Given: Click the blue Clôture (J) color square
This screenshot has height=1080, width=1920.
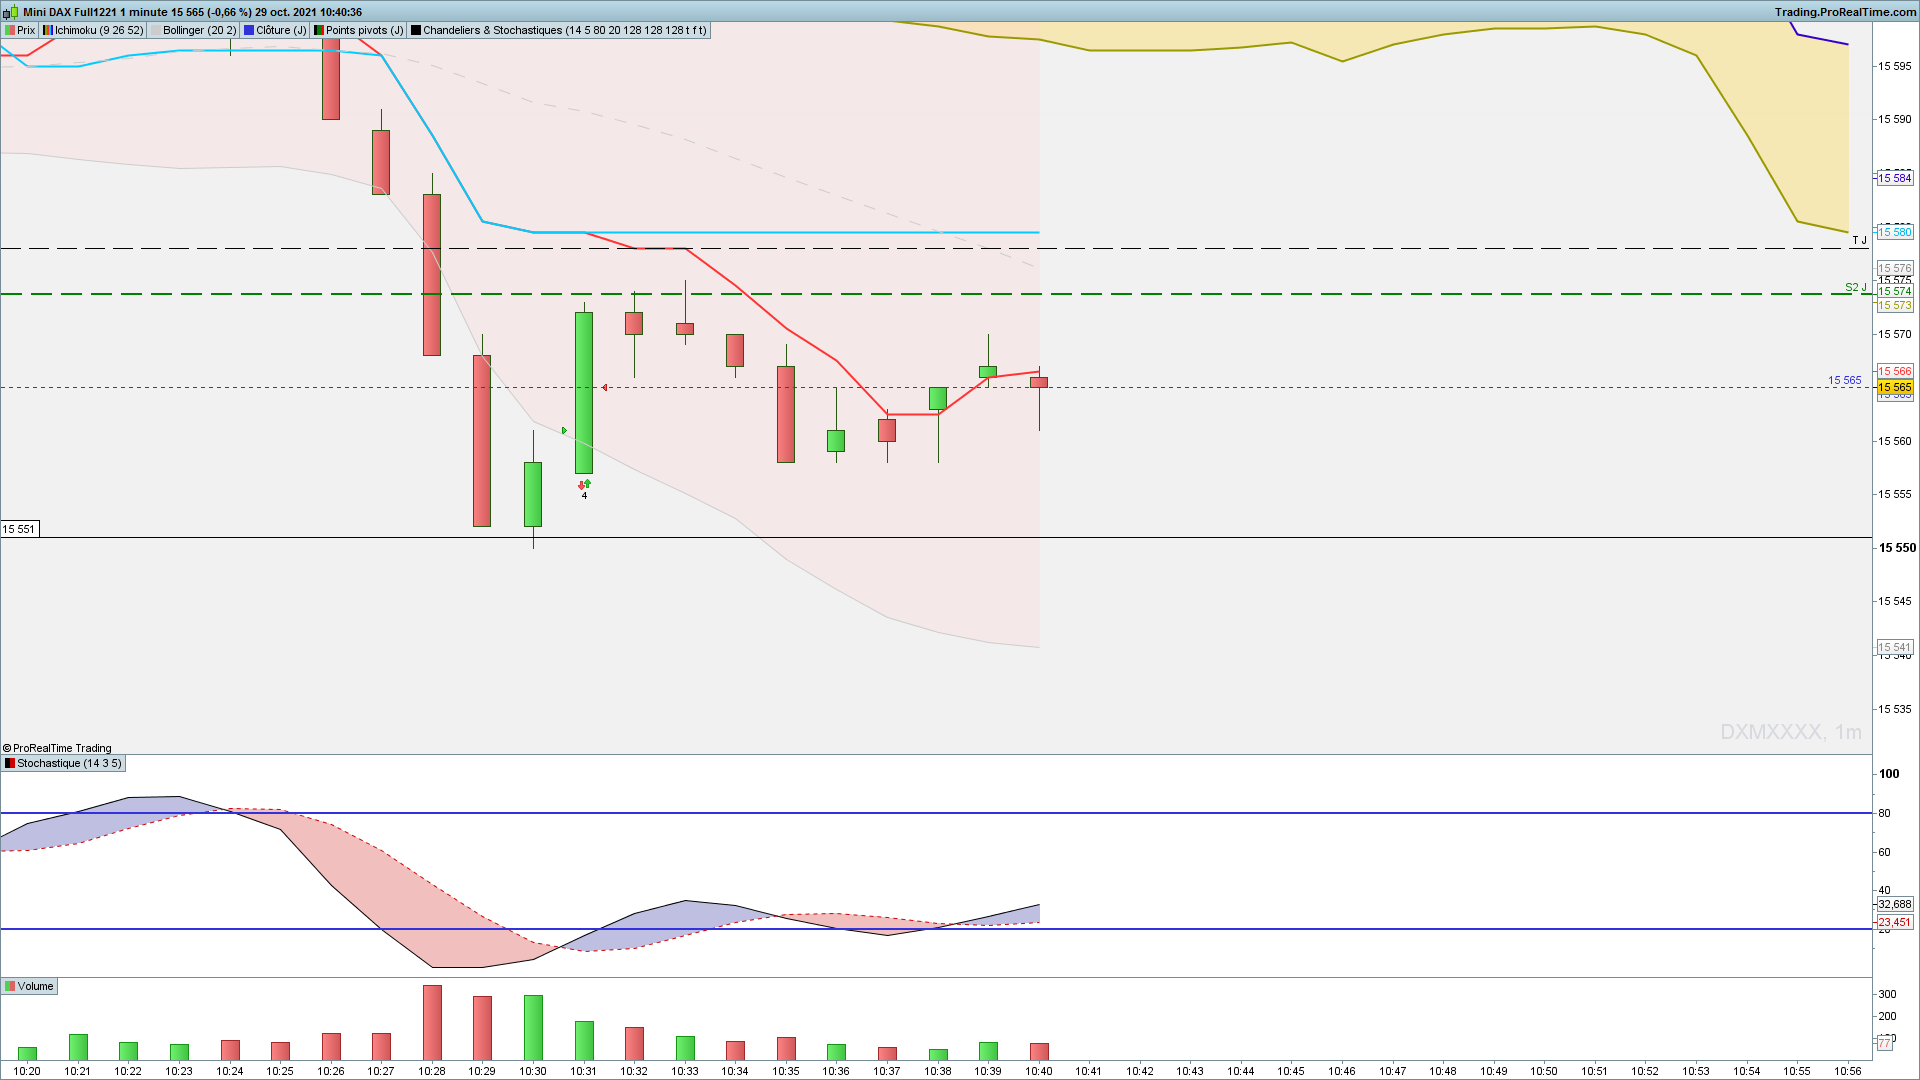Looking at the screenshot, I should pos(249,30).
